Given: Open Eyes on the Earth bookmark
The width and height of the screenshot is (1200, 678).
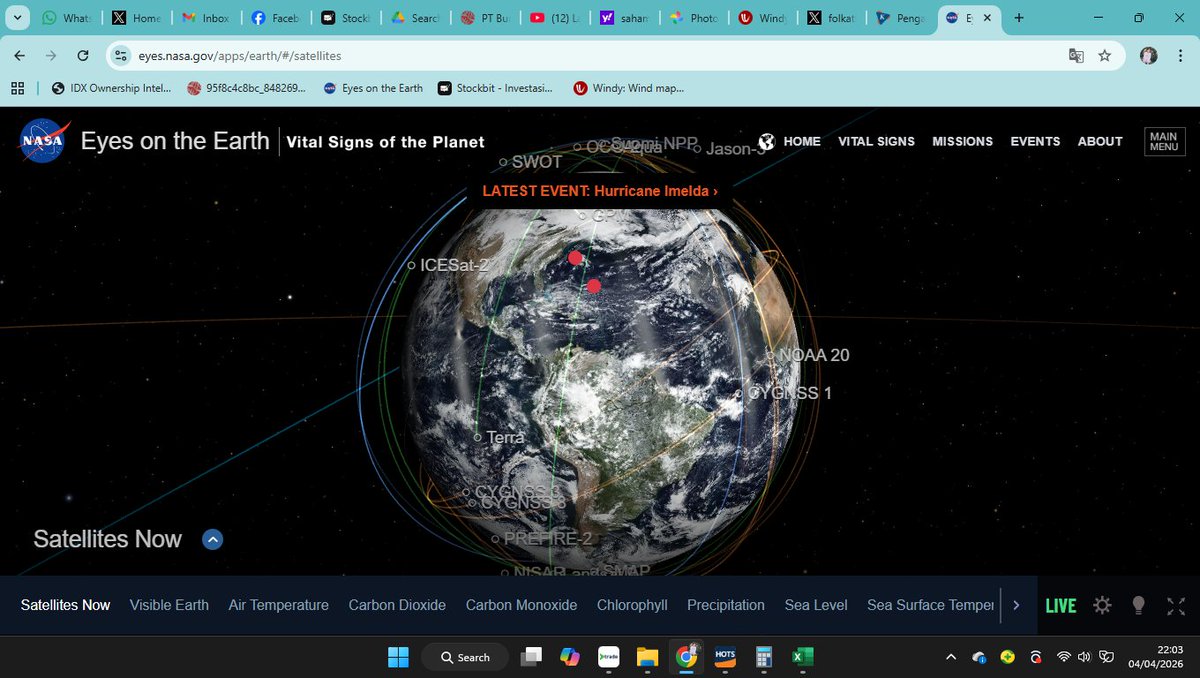Looking at the screenshot, I should (x=373, y=88).
